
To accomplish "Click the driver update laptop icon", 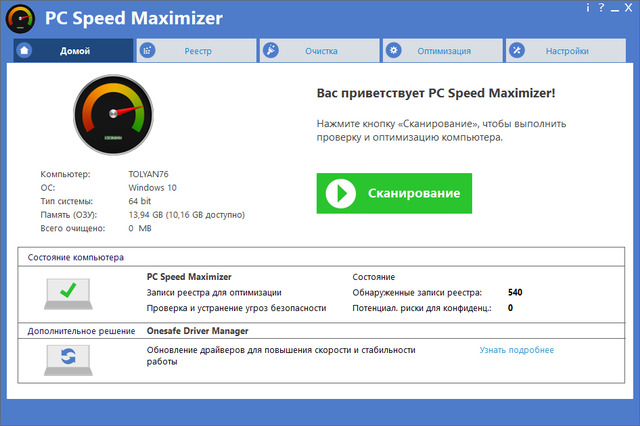I will point(67,356).
